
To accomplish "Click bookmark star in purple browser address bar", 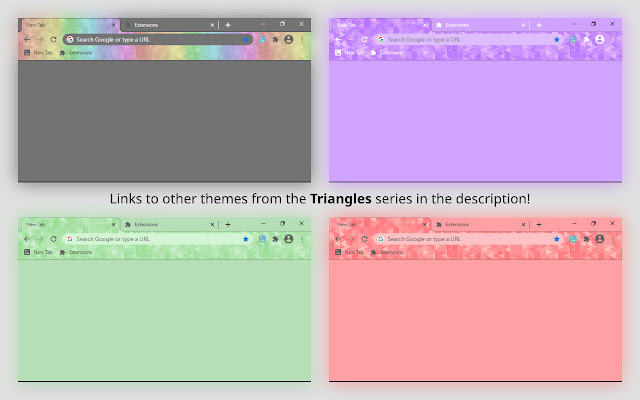I will tap(556, 40).
